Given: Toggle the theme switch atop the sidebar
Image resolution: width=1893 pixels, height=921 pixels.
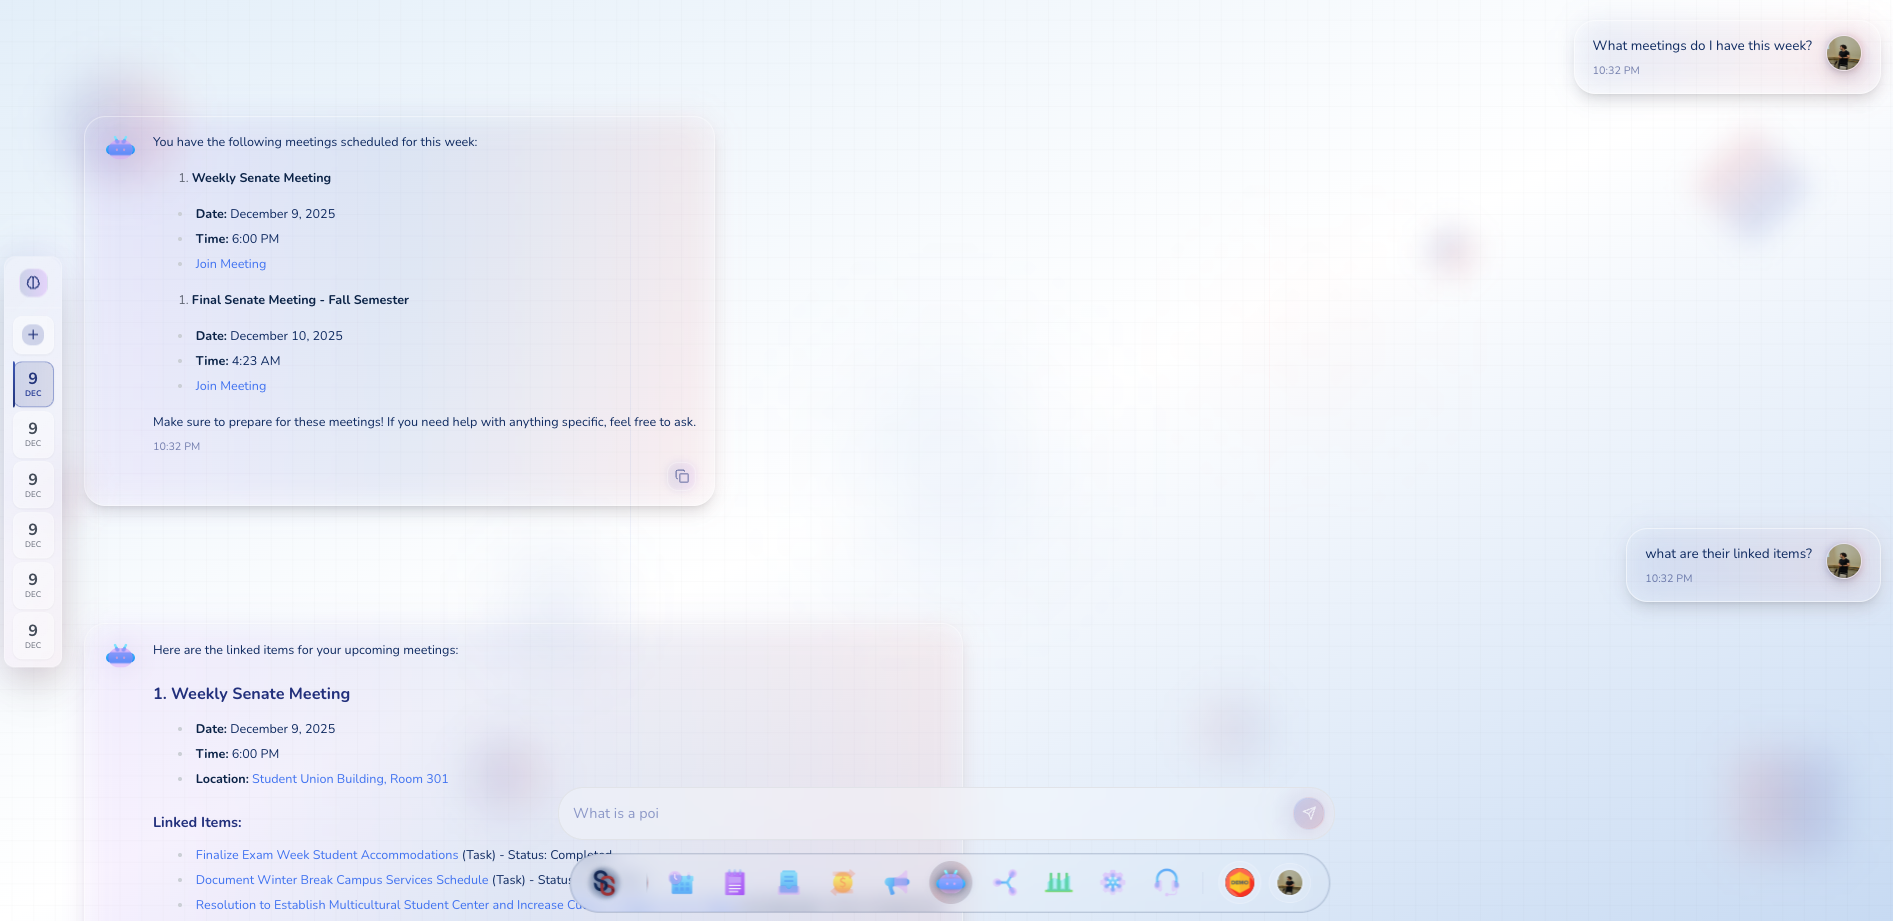Looking at the screenshot, I should point(33,282).
